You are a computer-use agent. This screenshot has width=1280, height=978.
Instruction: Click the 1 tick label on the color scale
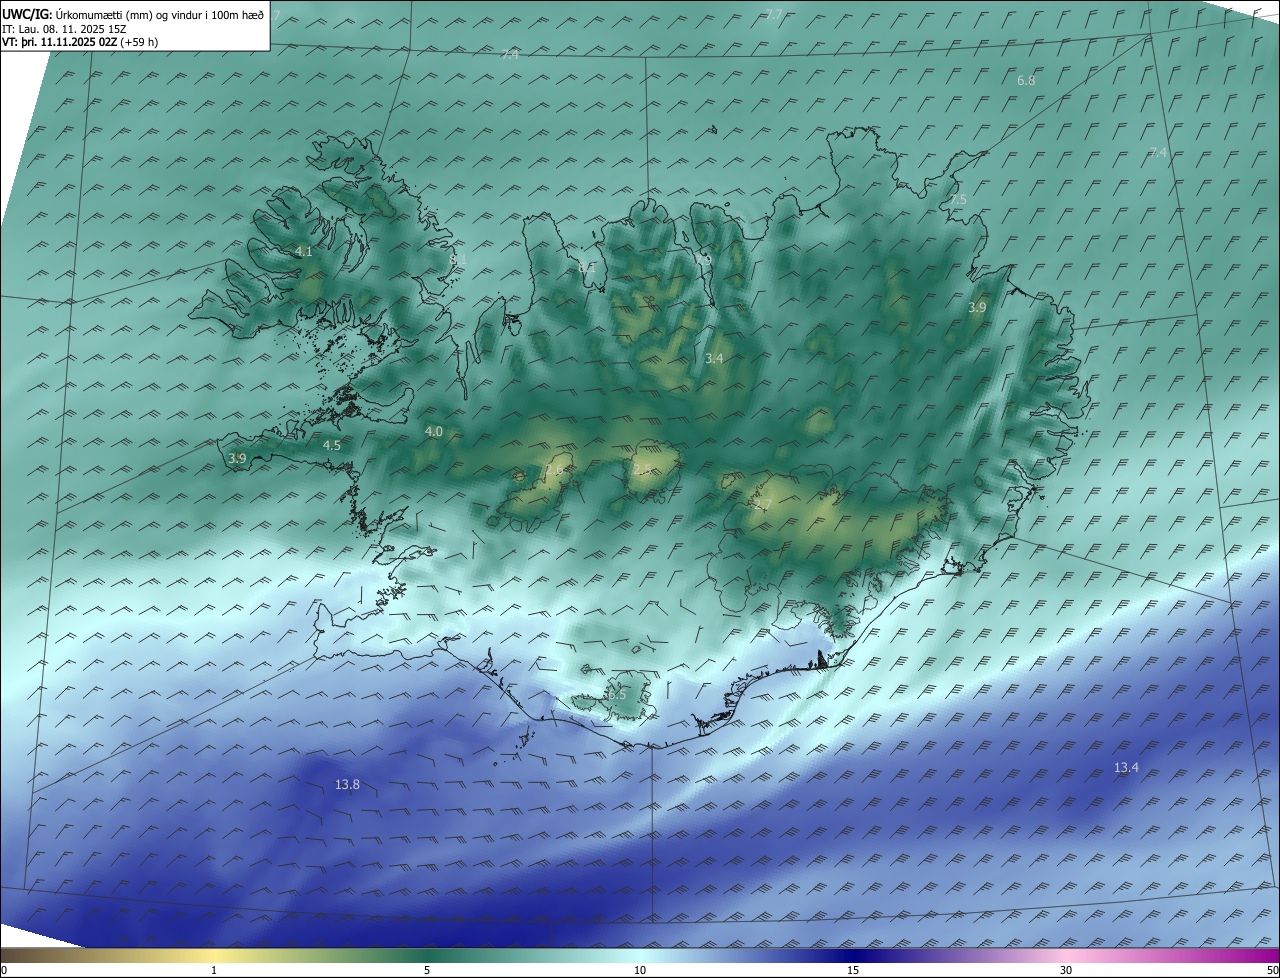tap(214, 970)
